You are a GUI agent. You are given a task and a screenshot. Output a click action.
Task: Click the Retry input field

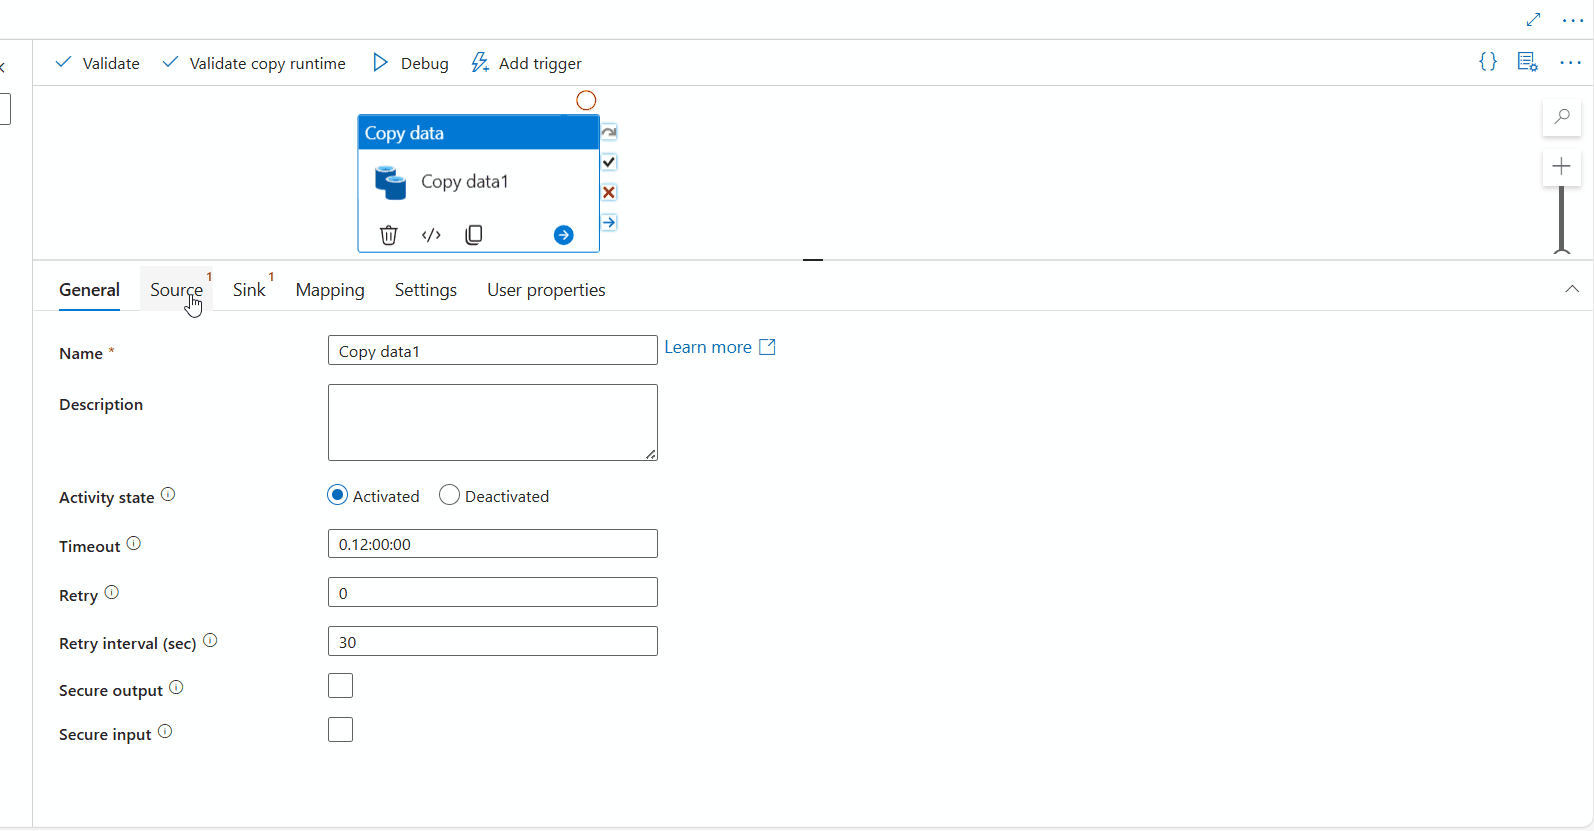(493, 592)
